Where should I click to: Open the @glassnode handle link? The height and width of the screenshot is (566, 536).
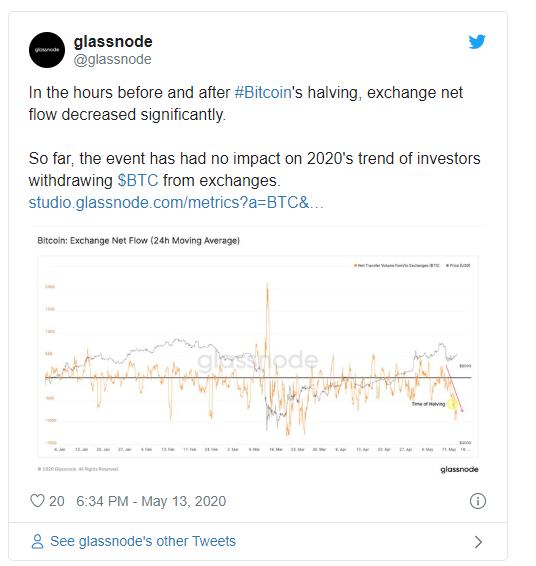click(112, 59)
